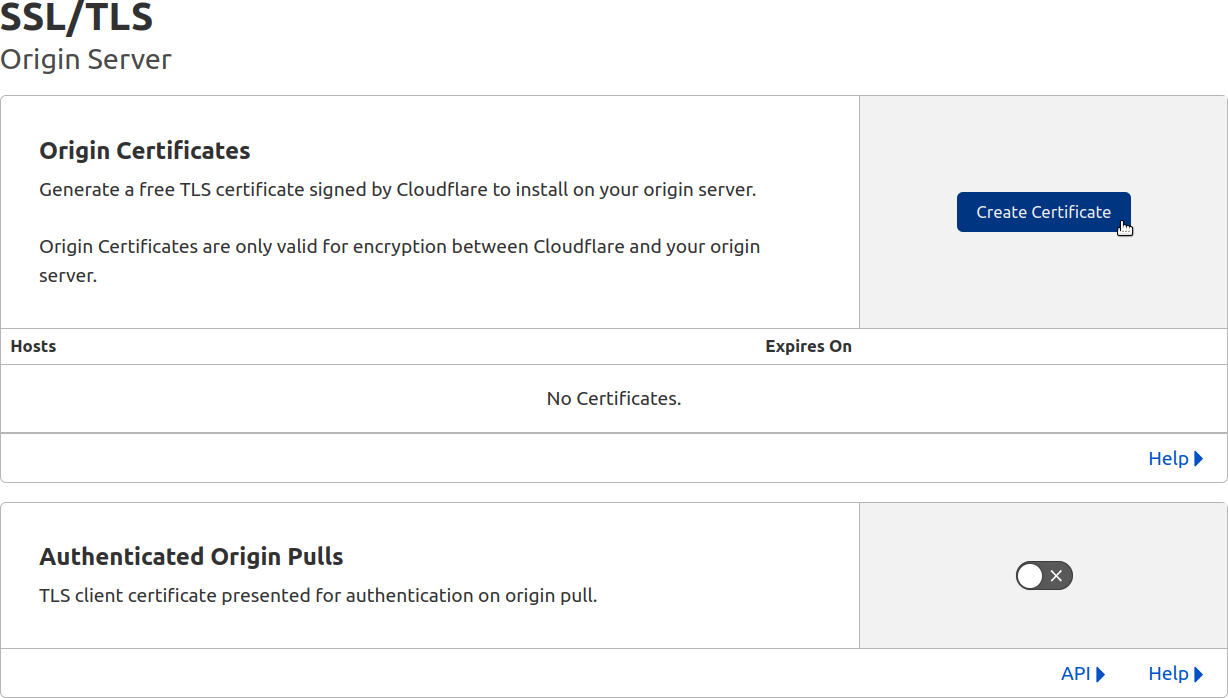Select the Expires On column header
Viewport: 1228px width, 698px height.
(x=808, y=346)
